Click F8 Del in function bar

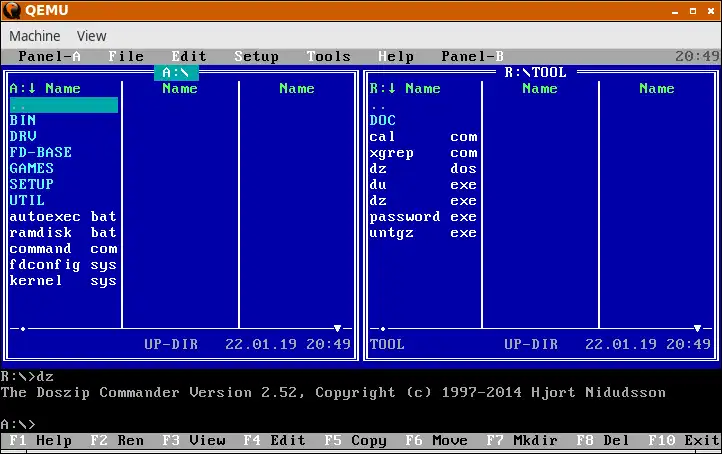tap(603, 441)
